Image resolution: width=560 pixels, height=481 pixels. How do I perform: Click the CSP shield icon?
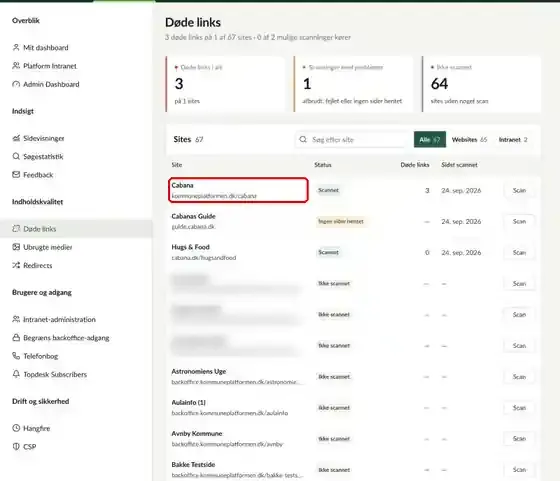16,446
